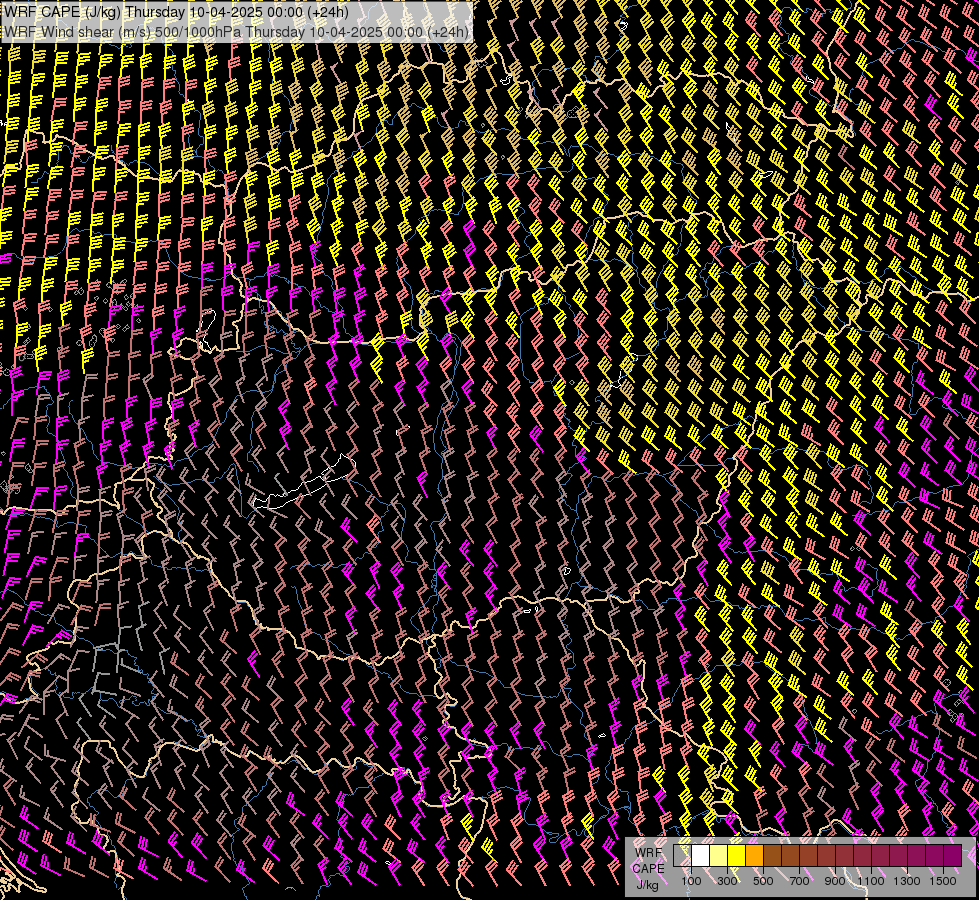Screen dimensions: 979x900
Task: Click the J/kg unit label in legend
Action: (x=648, y=885)
